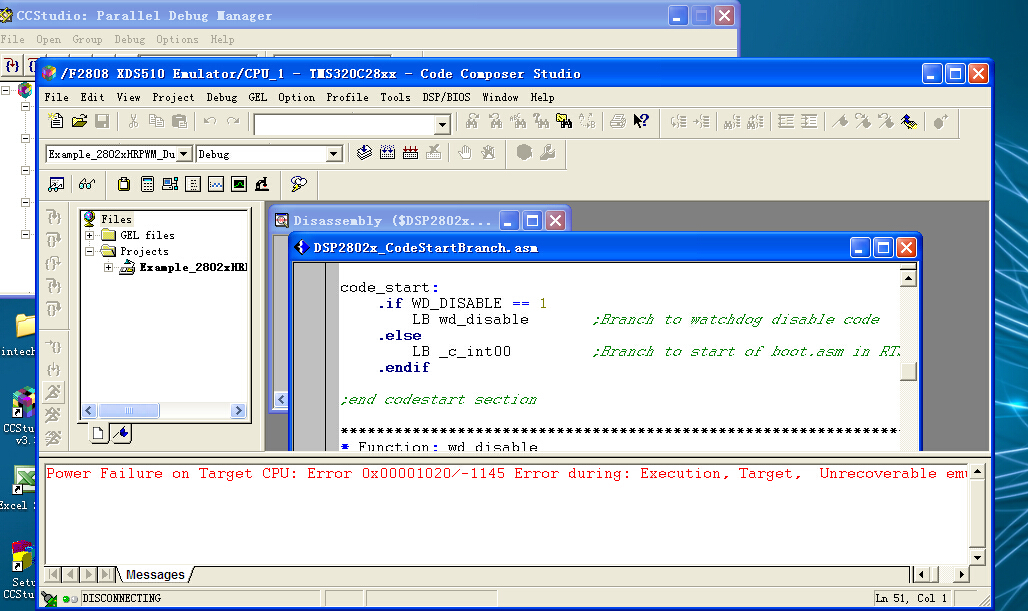Open the find text combo dropdown arrow
The image size is (1028, 611).
pos(443,125)
